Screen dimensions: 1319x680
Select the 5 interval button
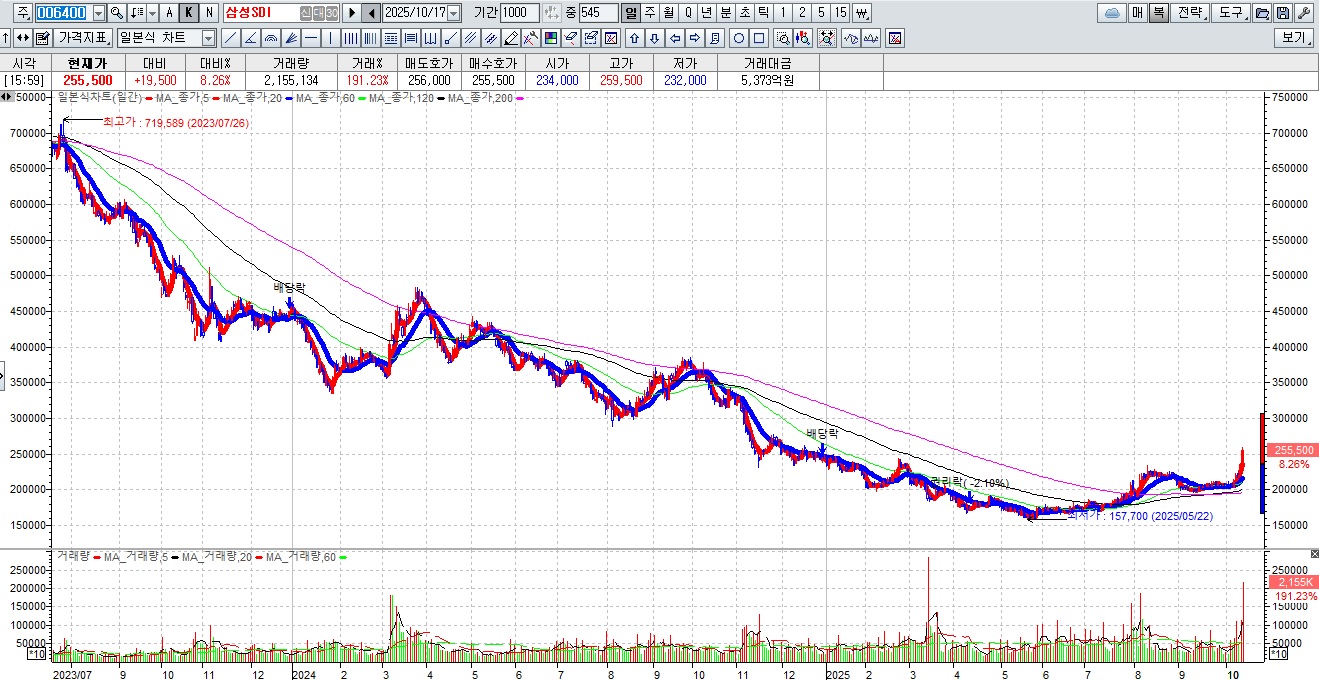pos(821,13)
